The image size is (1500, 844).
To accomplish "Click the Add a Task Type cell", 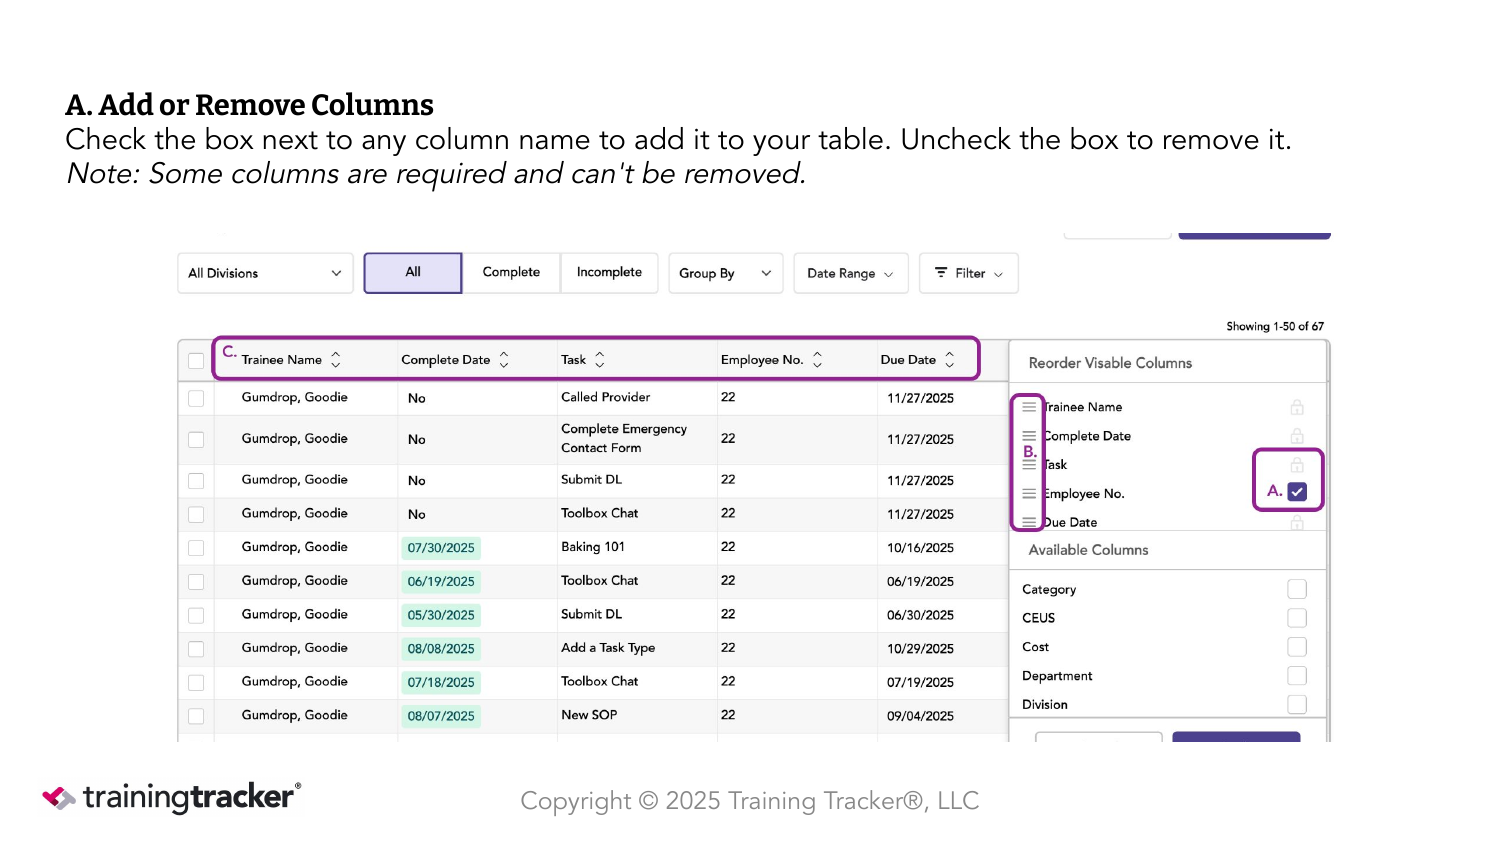I will click(x=608, y=648).
